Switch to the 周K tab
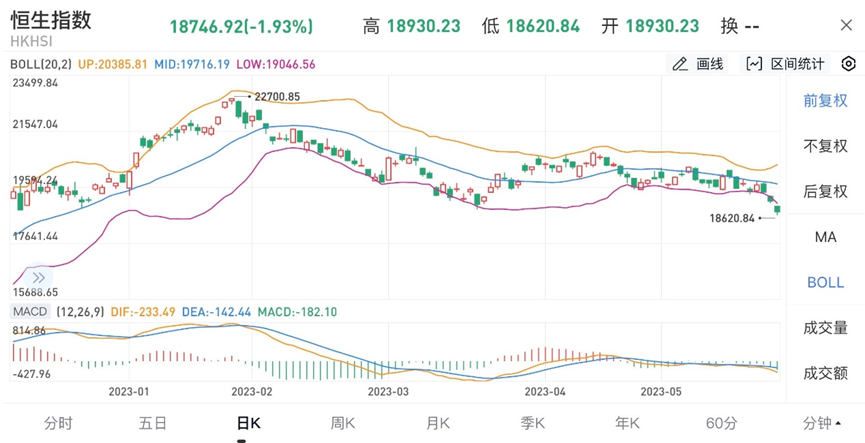Screen dimensions: 865x443 [343, 423]
